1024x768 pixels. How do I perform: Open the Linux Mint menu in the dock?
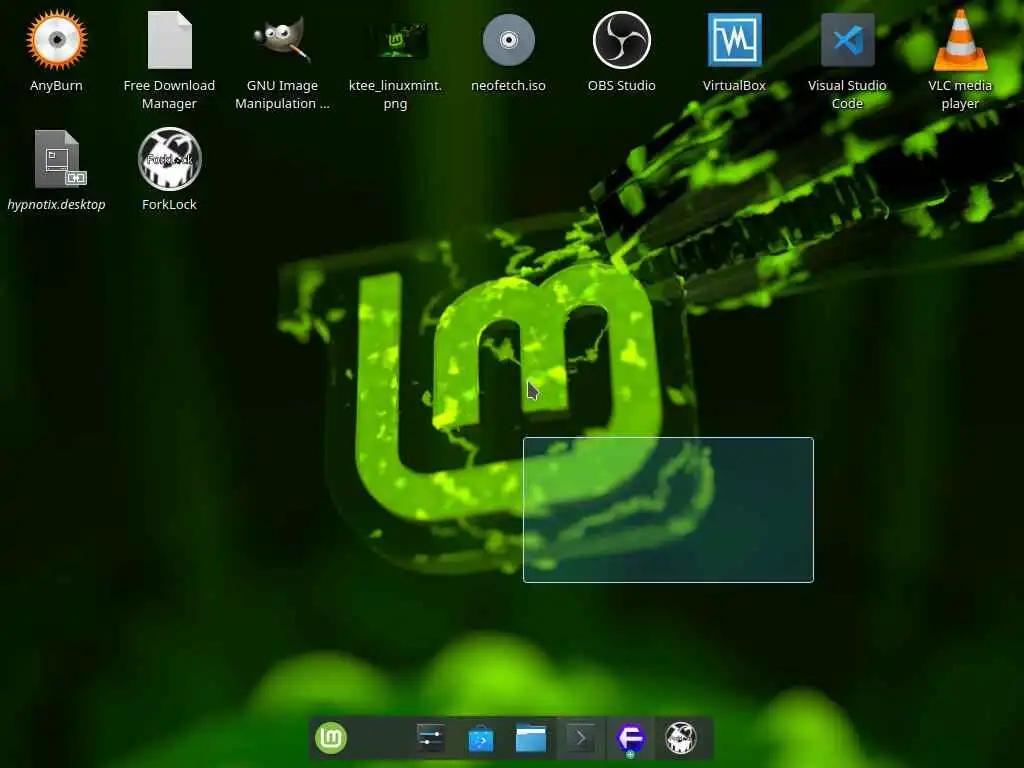[331, 739]
